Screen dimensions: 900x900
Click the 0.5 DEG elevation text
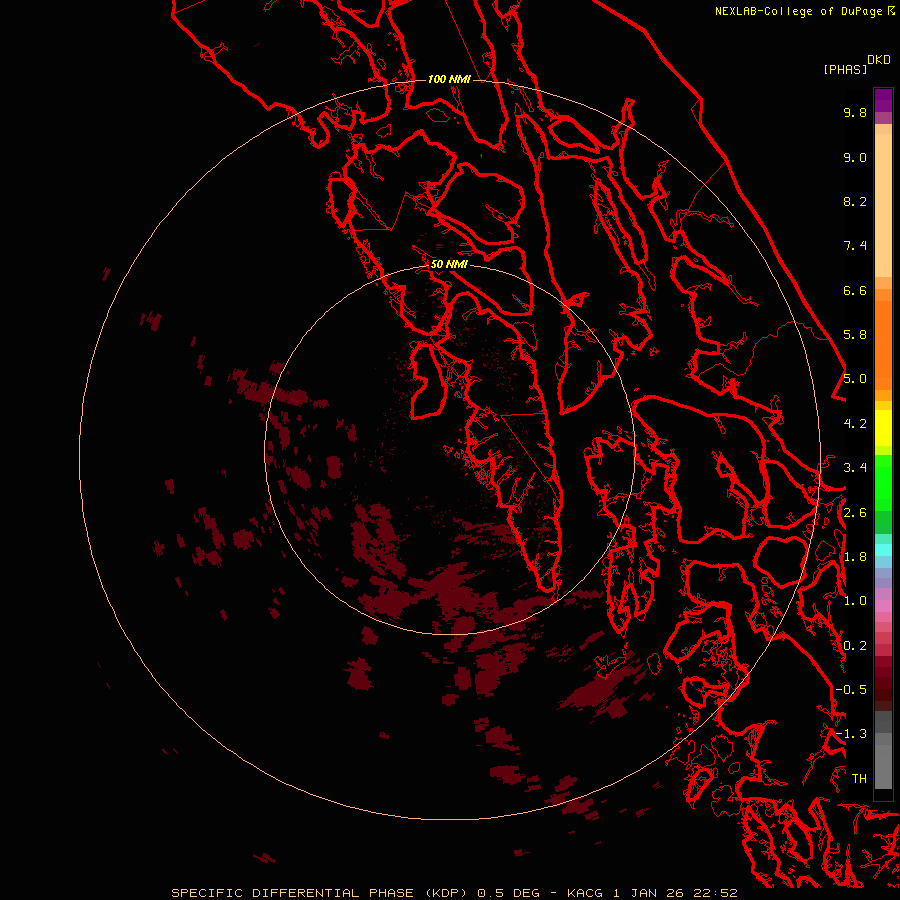point(509,893)
